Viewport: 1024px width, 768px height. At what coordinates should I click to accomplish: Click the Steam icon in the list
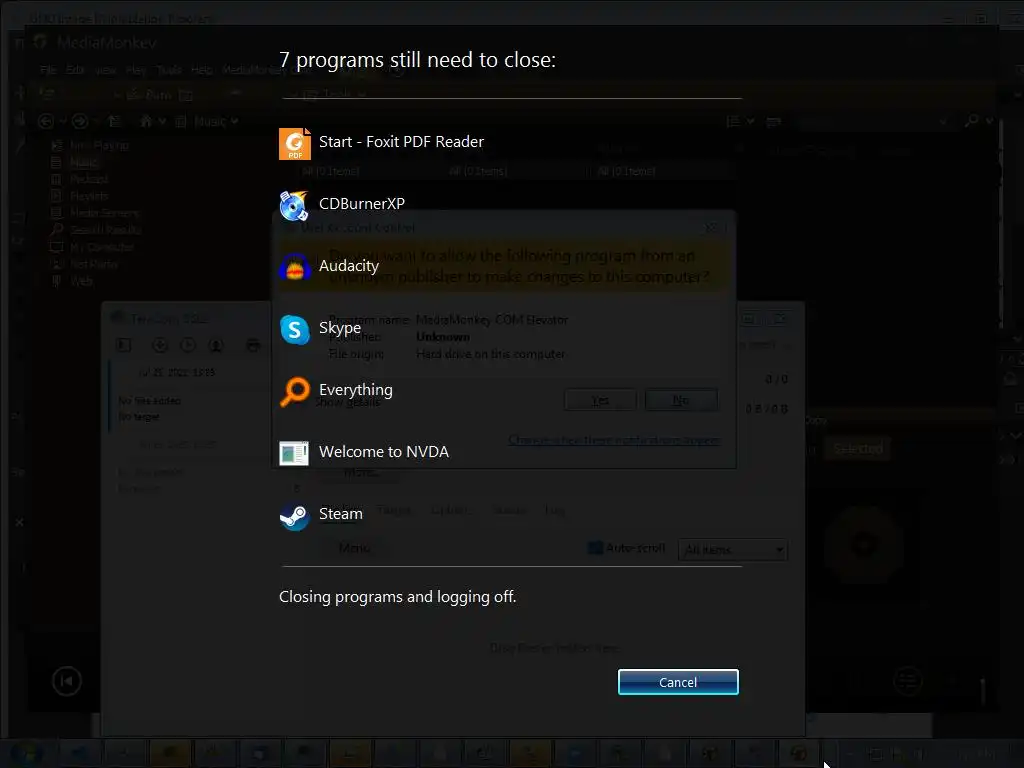[295, 516]
